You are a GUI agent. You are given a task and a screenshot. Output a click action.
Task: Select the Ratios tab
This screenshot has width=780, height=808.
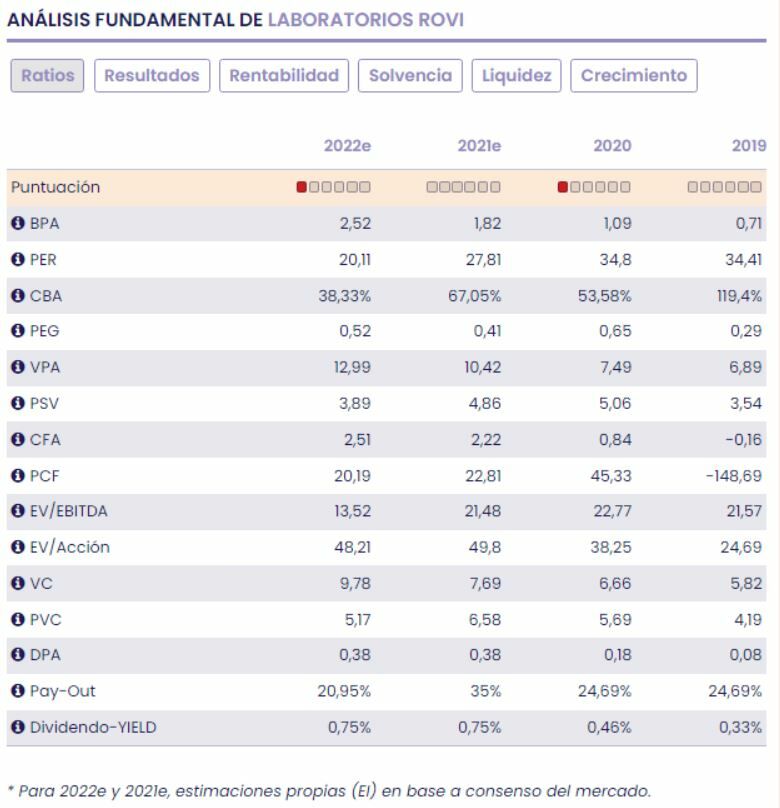coord(48,76)
